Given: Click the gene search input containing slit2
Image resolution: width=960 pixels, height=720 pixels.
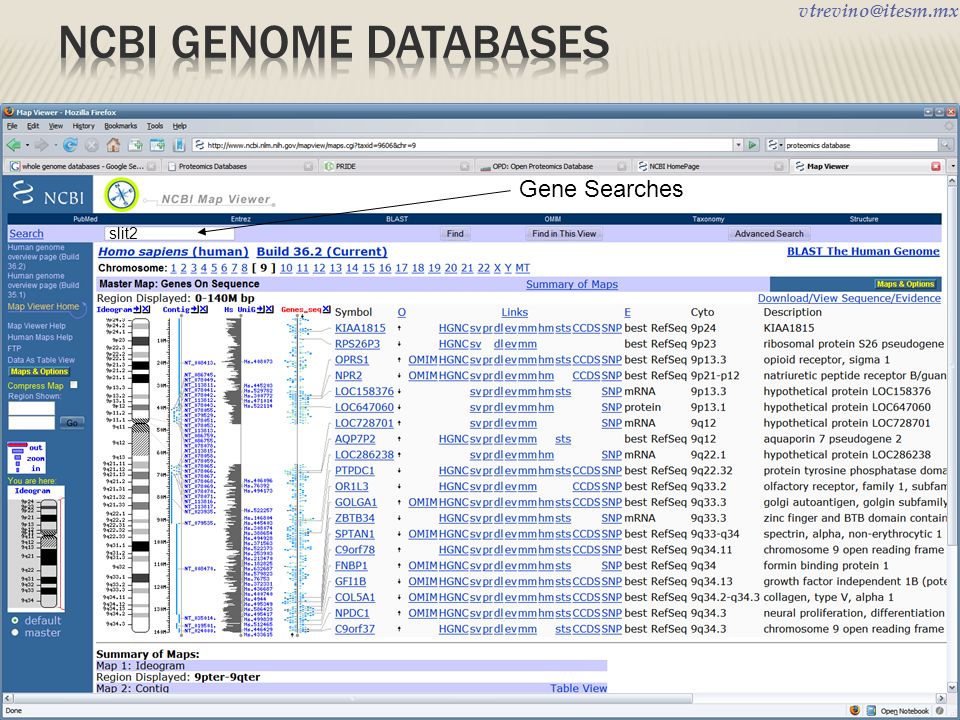Looking at the screenshot, I should [x=169, y=233].
